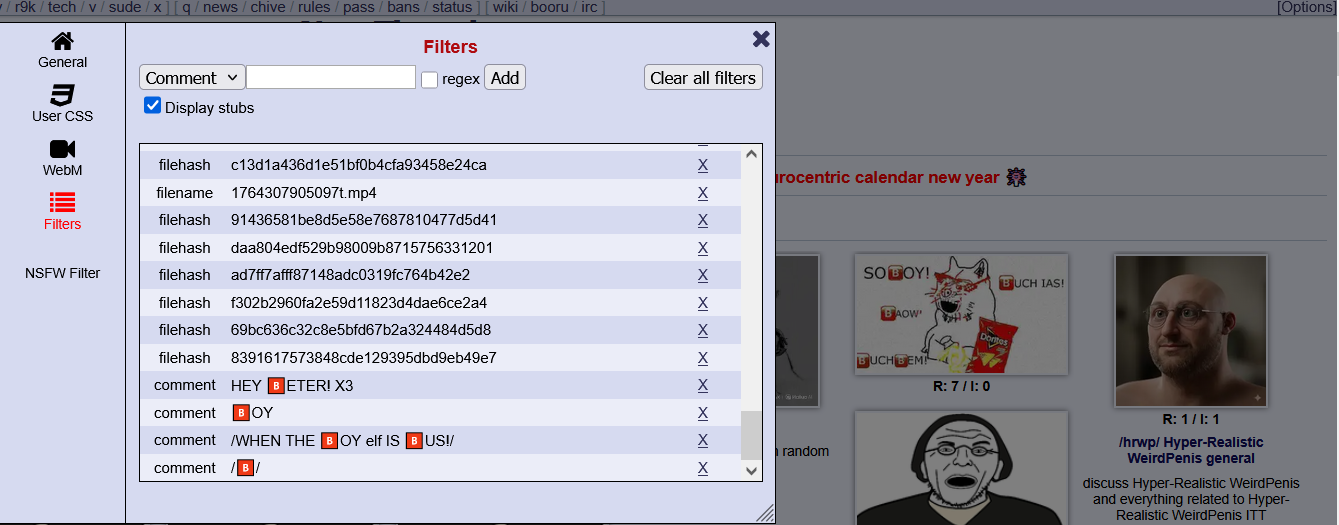Open the [Options] menu link
This screenshot has height=525, width=1339.
[x=1306, y=7]
